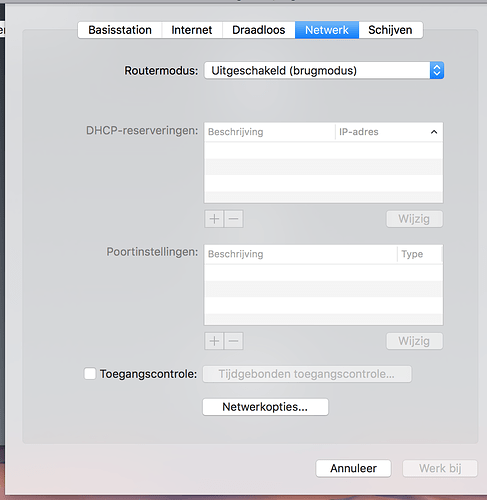Viewport: 487px width, 500px height.
Task: Add a port setting with plus icon
Action: point(214,341)
